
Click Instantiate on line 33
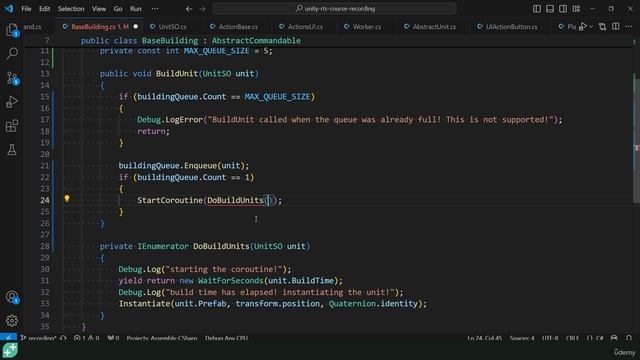coord(144,304)
